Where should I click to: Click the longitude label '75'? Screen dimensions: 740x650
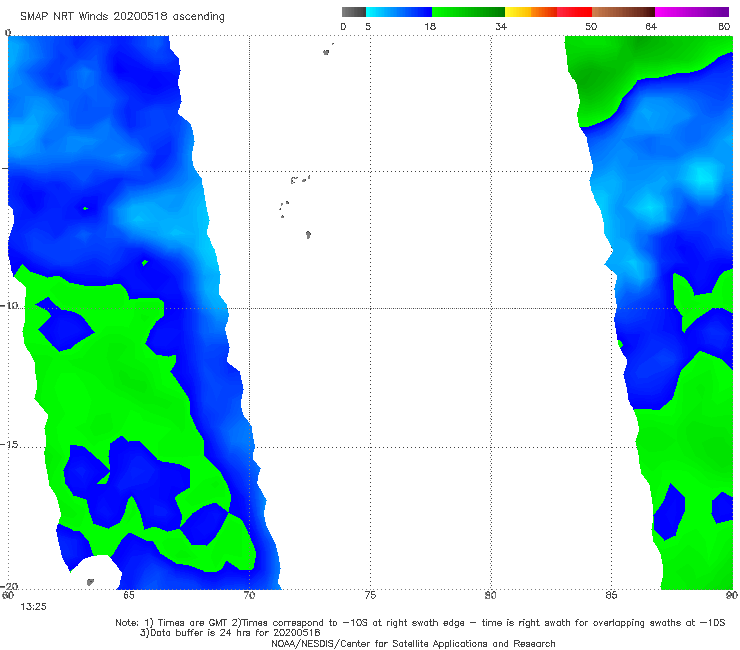pyautogui.click(x=370, y=595)
